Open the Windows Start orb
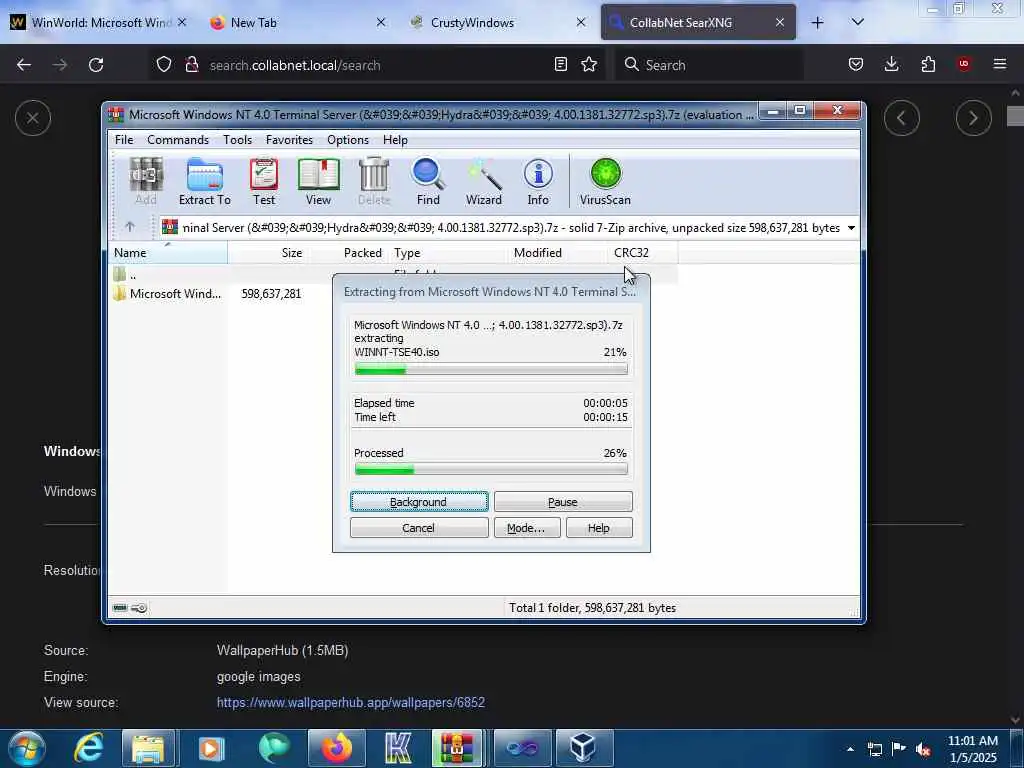This screenshot has height=768, width=1024. (27, 748)
